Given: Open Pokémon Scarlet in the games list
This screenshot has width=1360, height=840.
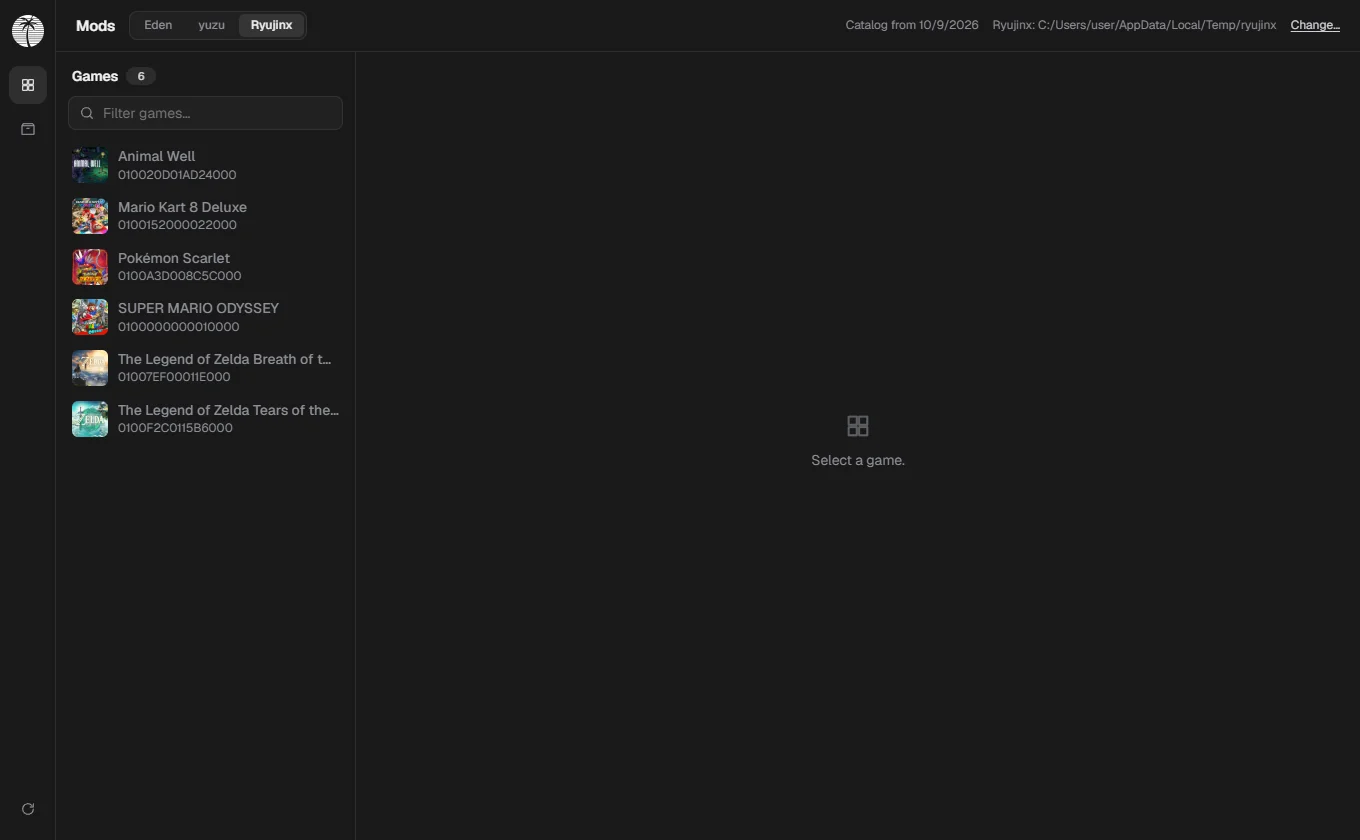Looking at the screenshot, I should click(x=205, y=267).
